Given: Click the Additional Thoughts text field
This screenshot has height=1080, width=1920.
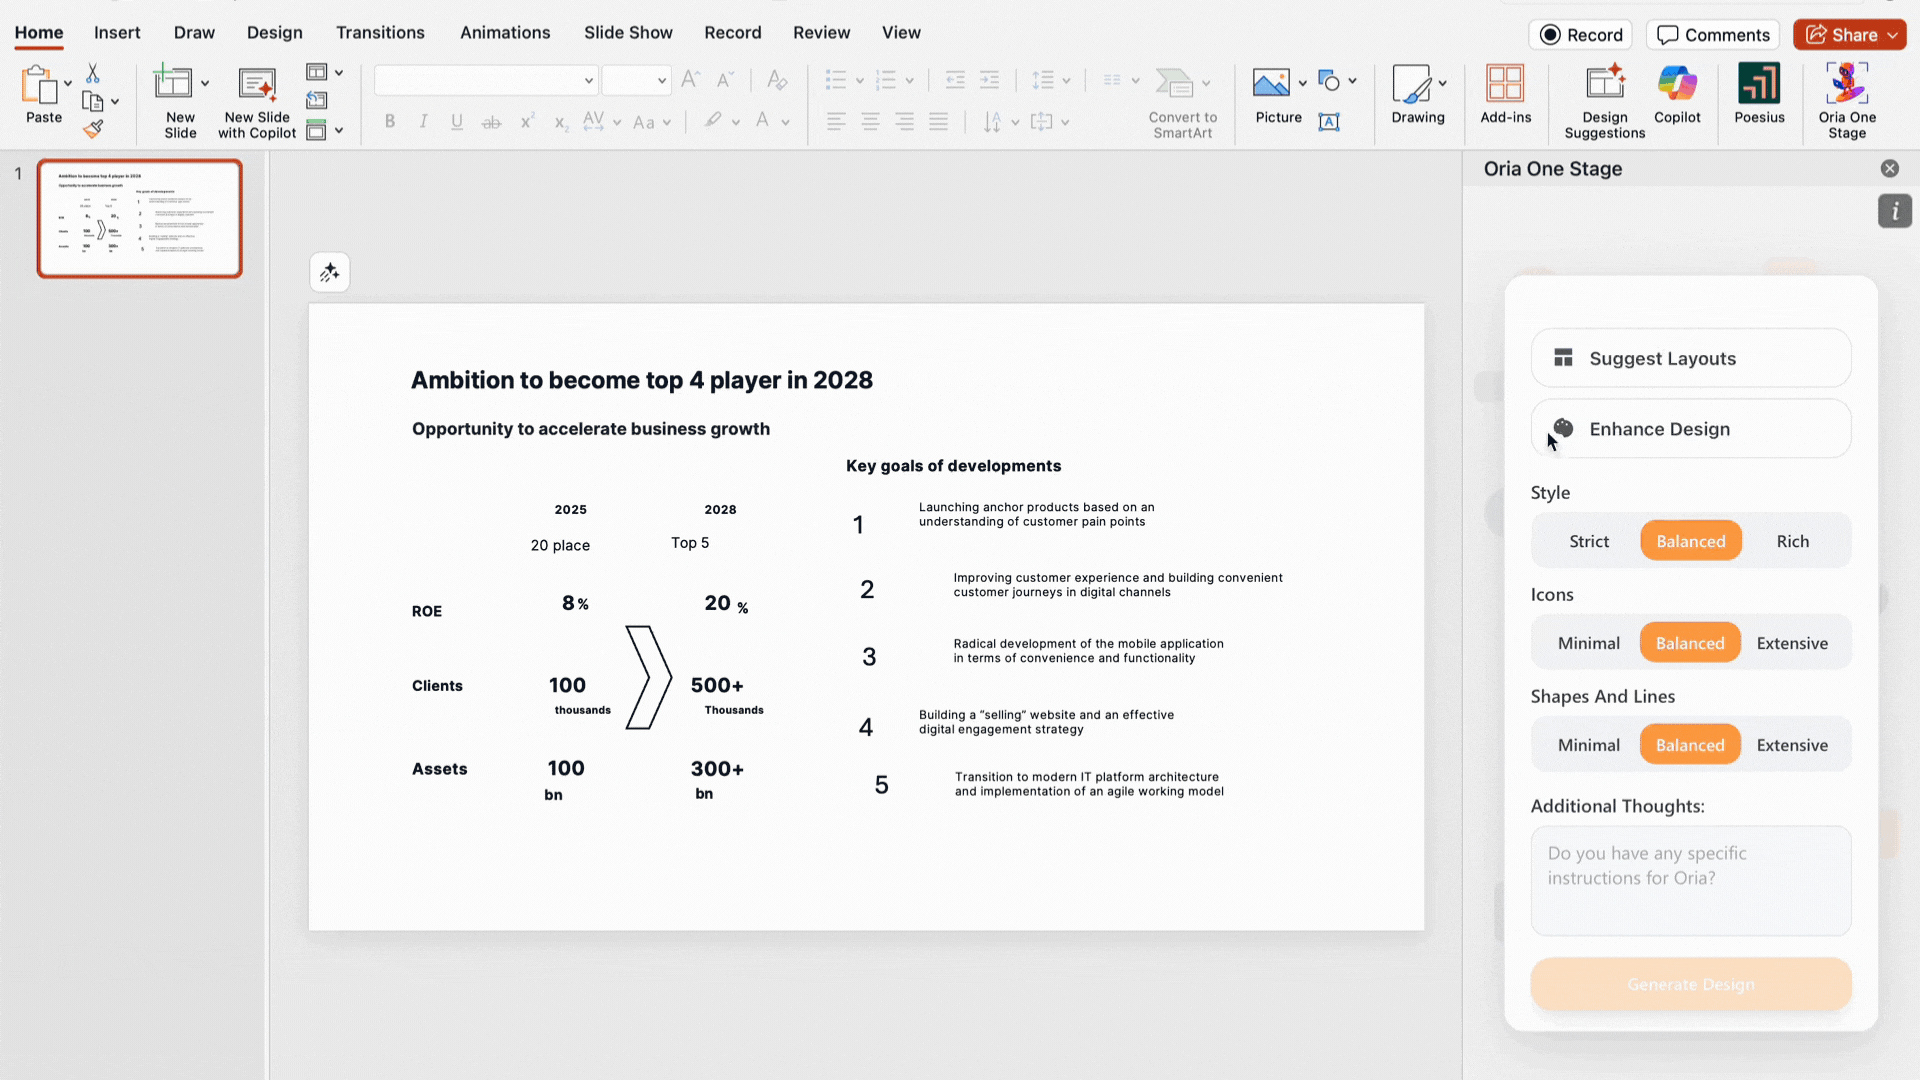Looking at the screenshot, I should pyautogui.click(x=1690, y=880).
